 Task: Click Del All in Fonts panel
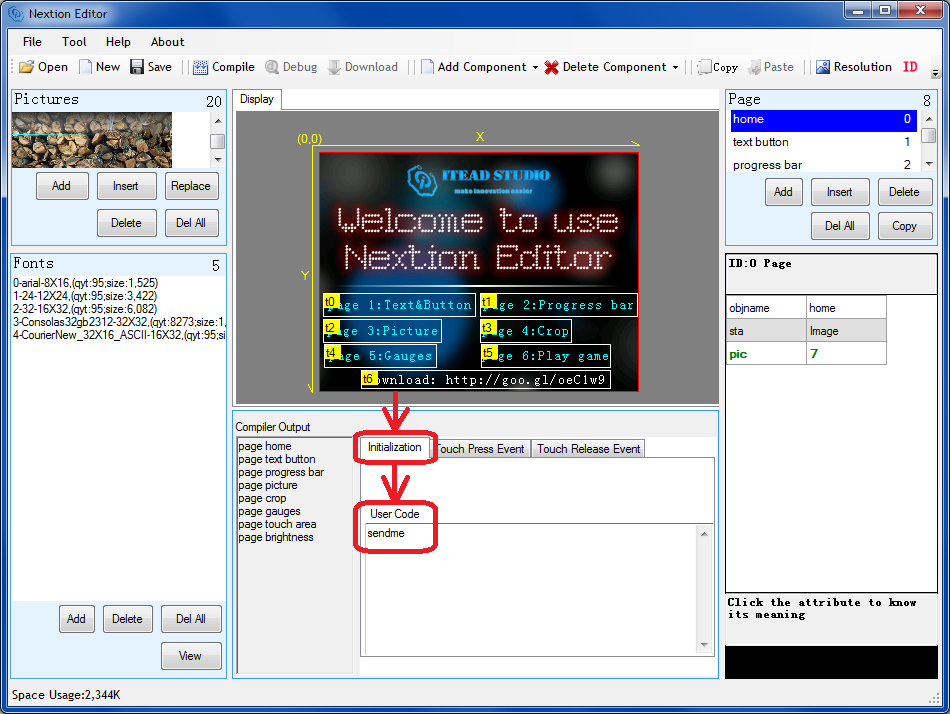tap(191, 619)
